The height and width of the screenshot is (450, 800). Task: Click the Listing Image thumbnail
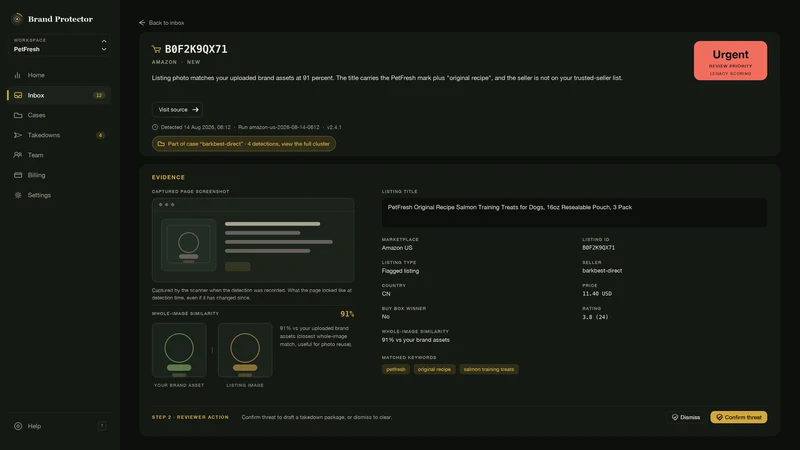pos(245,350)
